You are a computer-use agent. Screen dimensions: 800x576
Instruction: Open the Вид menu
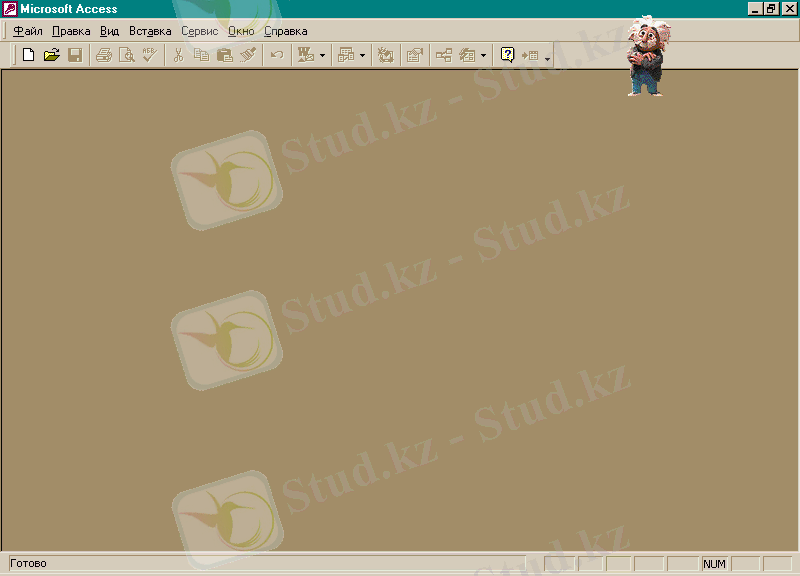pyautogui.click(x=109, y=31)
